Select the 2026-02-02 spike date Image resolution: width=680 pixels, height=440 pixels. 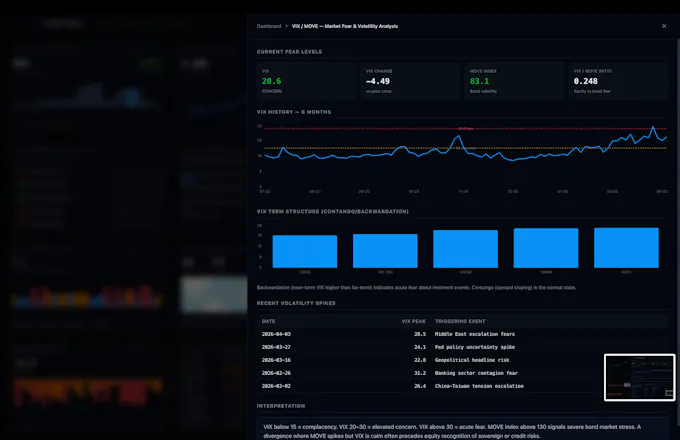pos(276,386)
